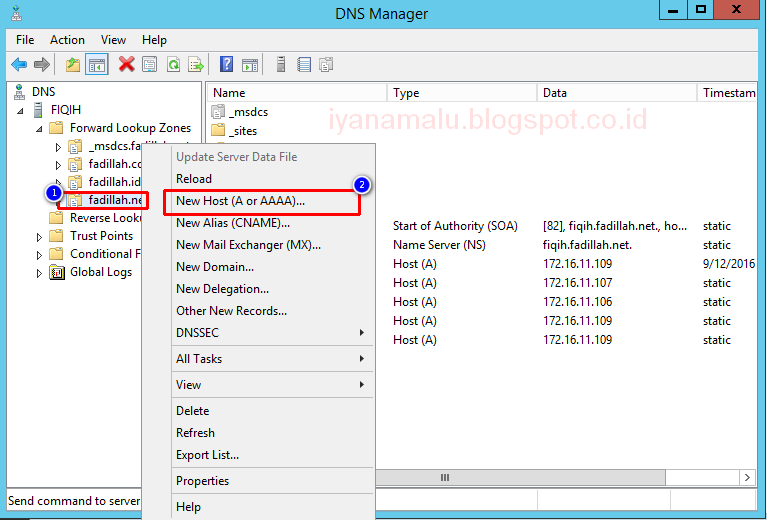Viewport: 767px width, 520px height.
Task: Expand the Trust Points node
Action: point(39,237)
